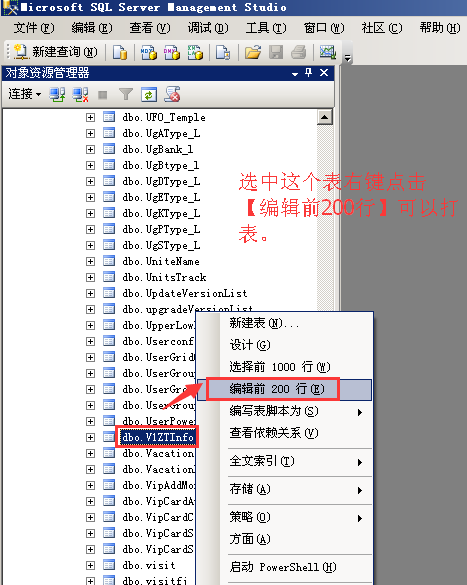Click the Database Engine Query icon
This screenshot has width=467, height=585.
tap(120, 52)
